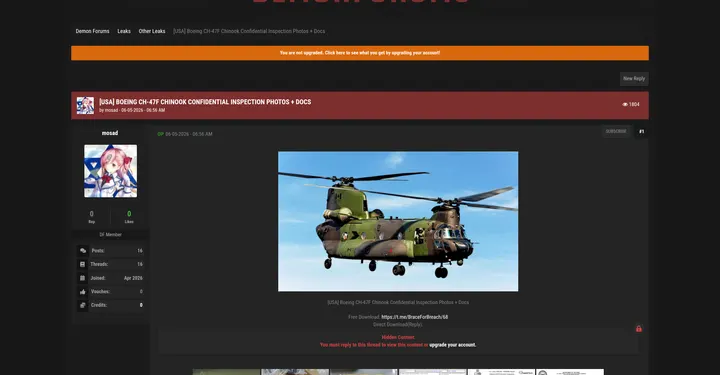This screenshot has width=720, height=375.
Task: Click the views eye icon
Action: point(624,105)
